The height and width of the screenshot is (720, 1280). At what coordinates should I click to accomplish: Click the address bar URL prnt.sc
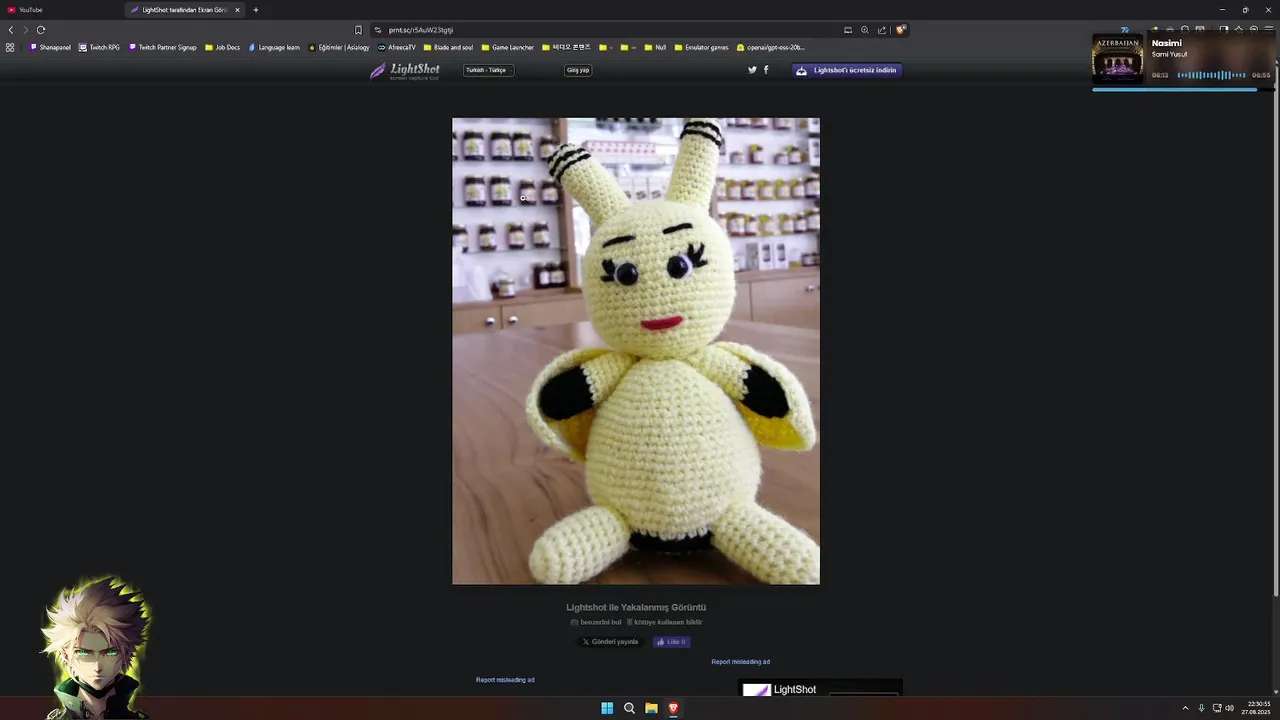(421, 30)
